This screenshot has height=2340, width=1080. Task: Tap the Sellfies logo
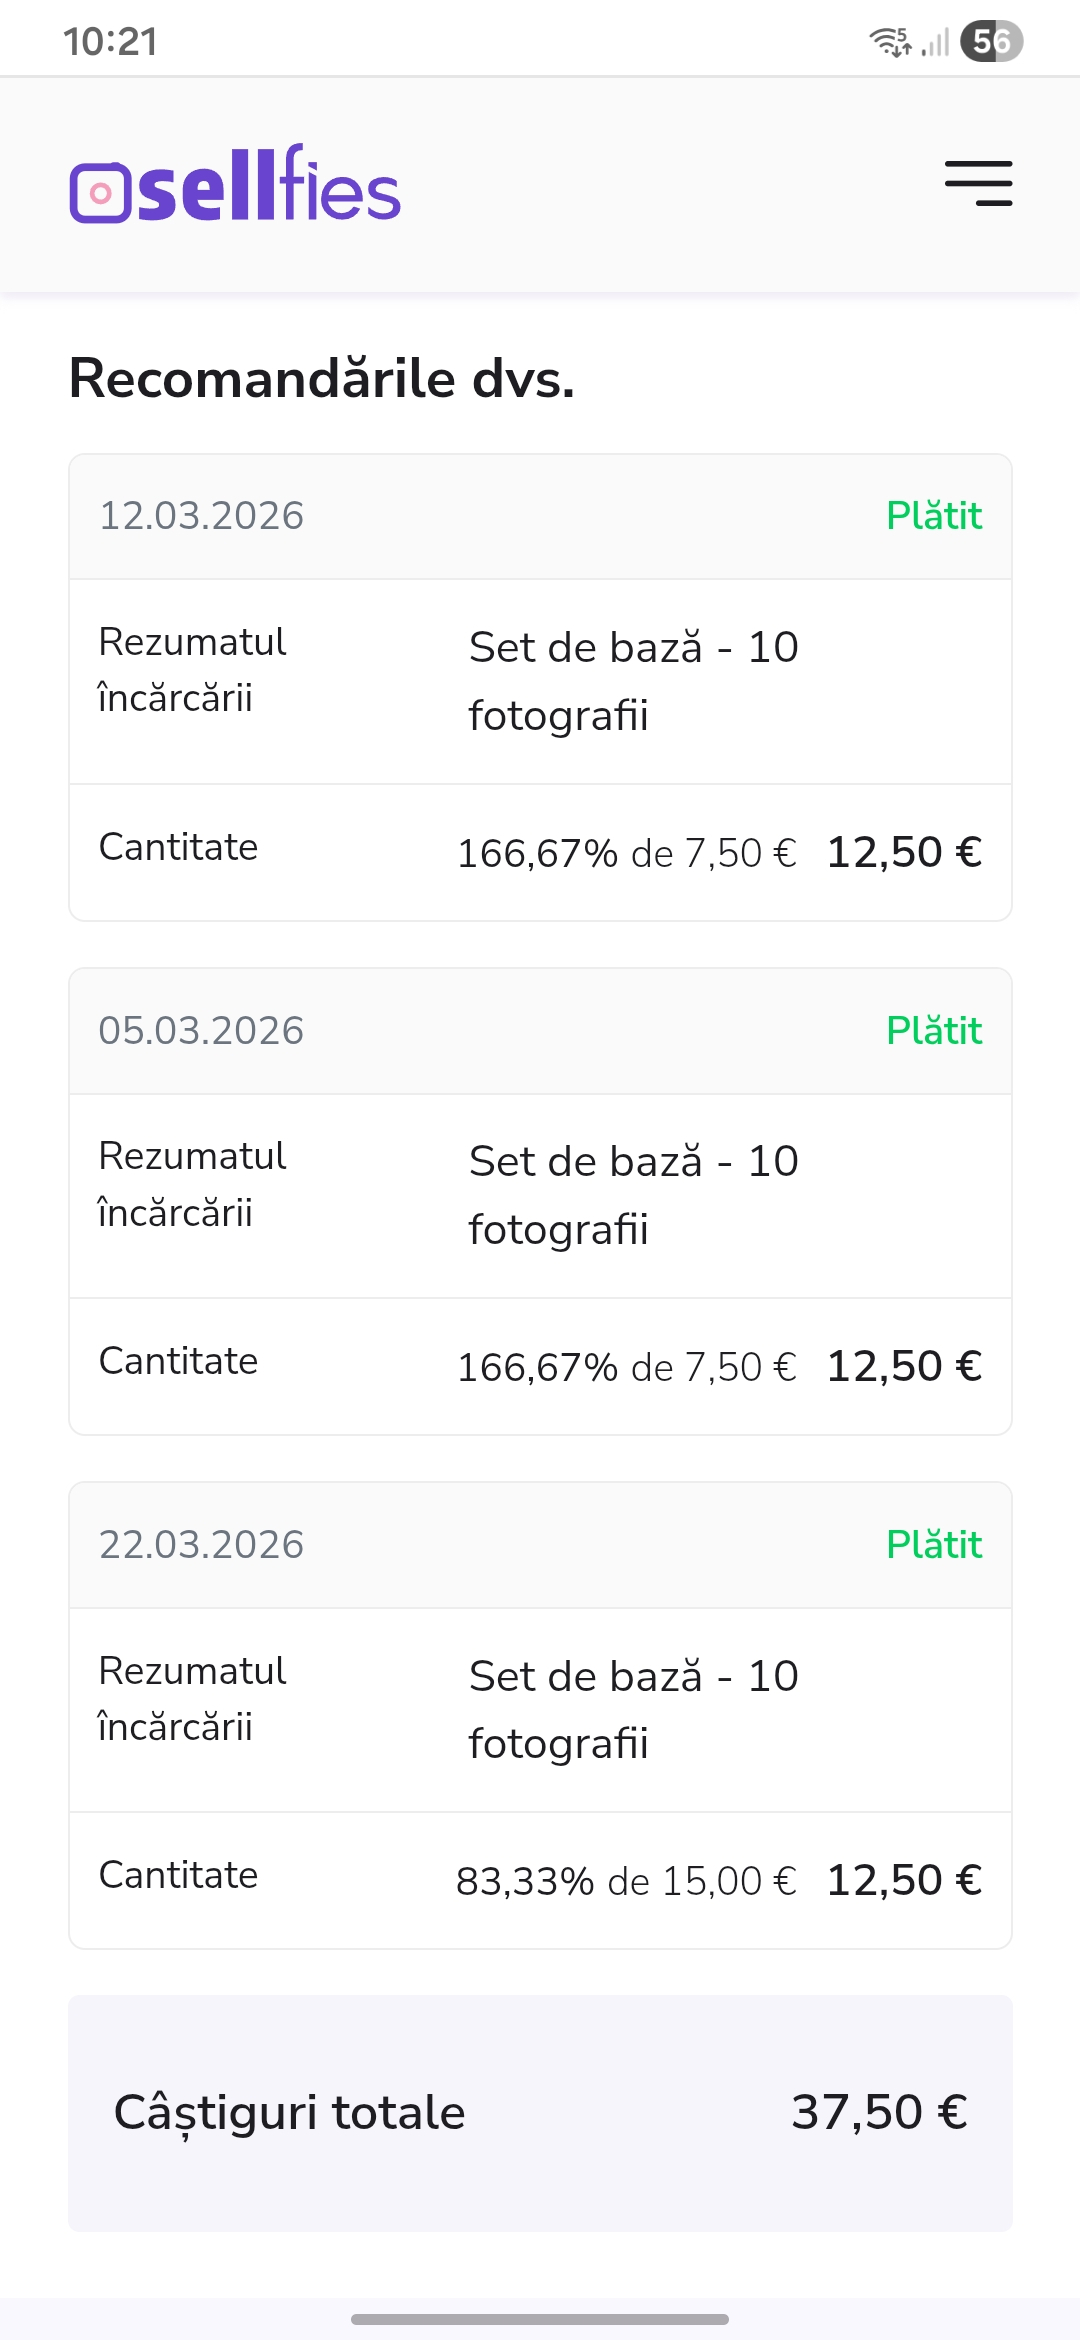coord(236,185)
